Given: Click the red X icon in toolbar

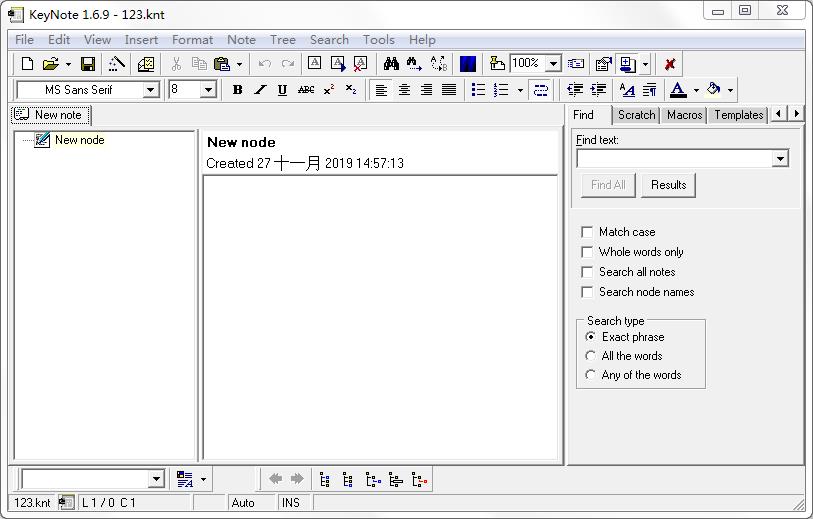Looking at the screenshot, I should 670,64.
